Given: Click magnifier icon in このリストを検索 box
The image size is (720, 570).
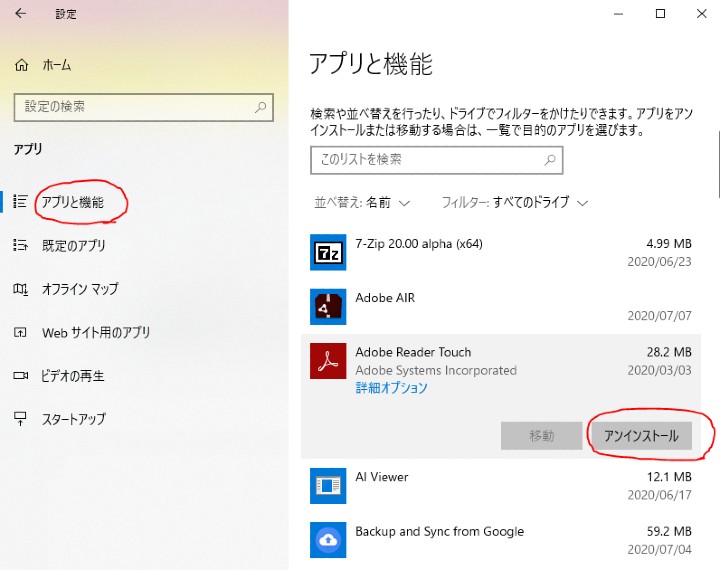Looking at the screenshot, I should [550, 160].
